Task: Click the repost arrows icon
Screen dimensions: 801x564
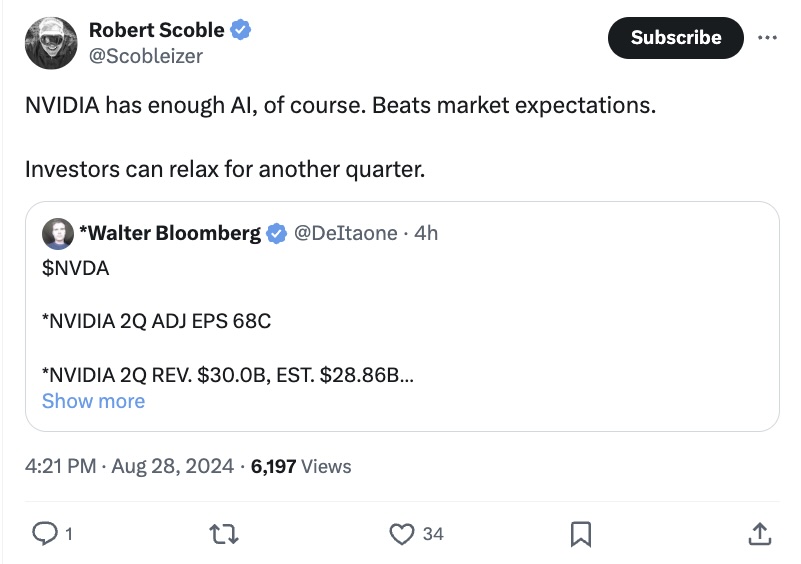Action: pyautogui.click(x=224, y=534)
